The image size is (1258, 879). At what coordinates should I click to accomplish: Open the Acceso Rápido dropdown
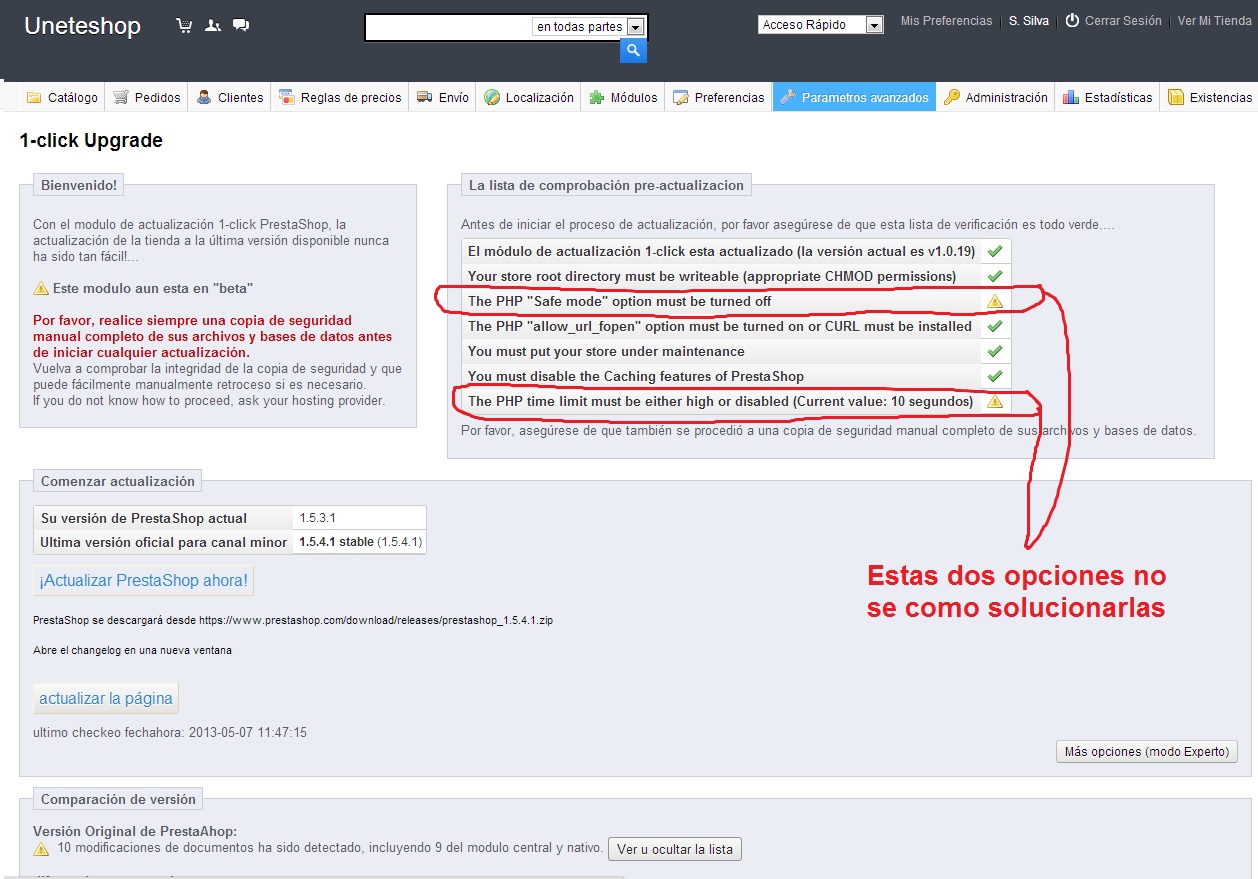coord(821,25)
